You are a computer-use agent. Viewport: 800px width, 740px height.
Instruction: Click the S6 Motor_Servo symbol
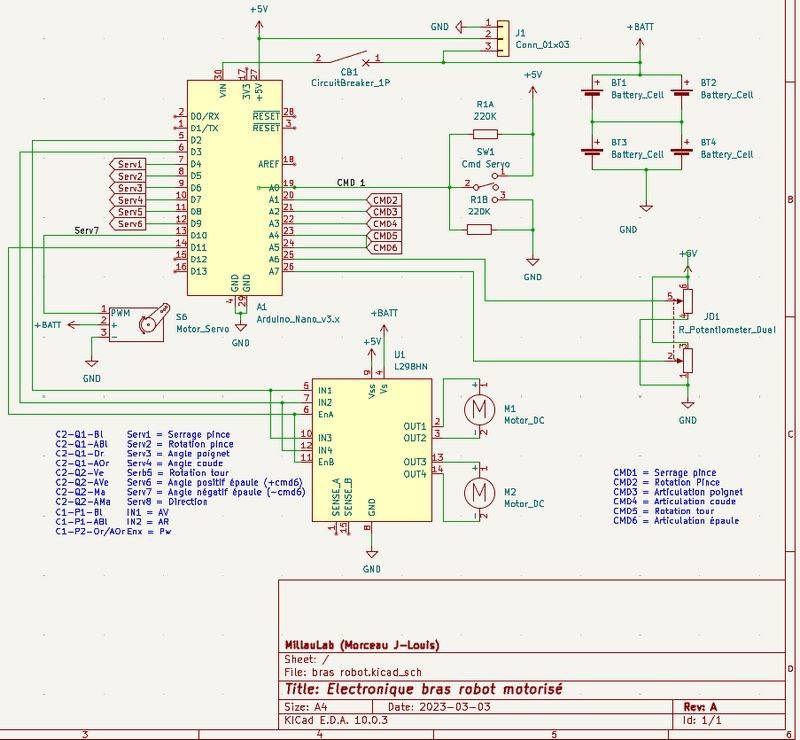coord(137,323)
